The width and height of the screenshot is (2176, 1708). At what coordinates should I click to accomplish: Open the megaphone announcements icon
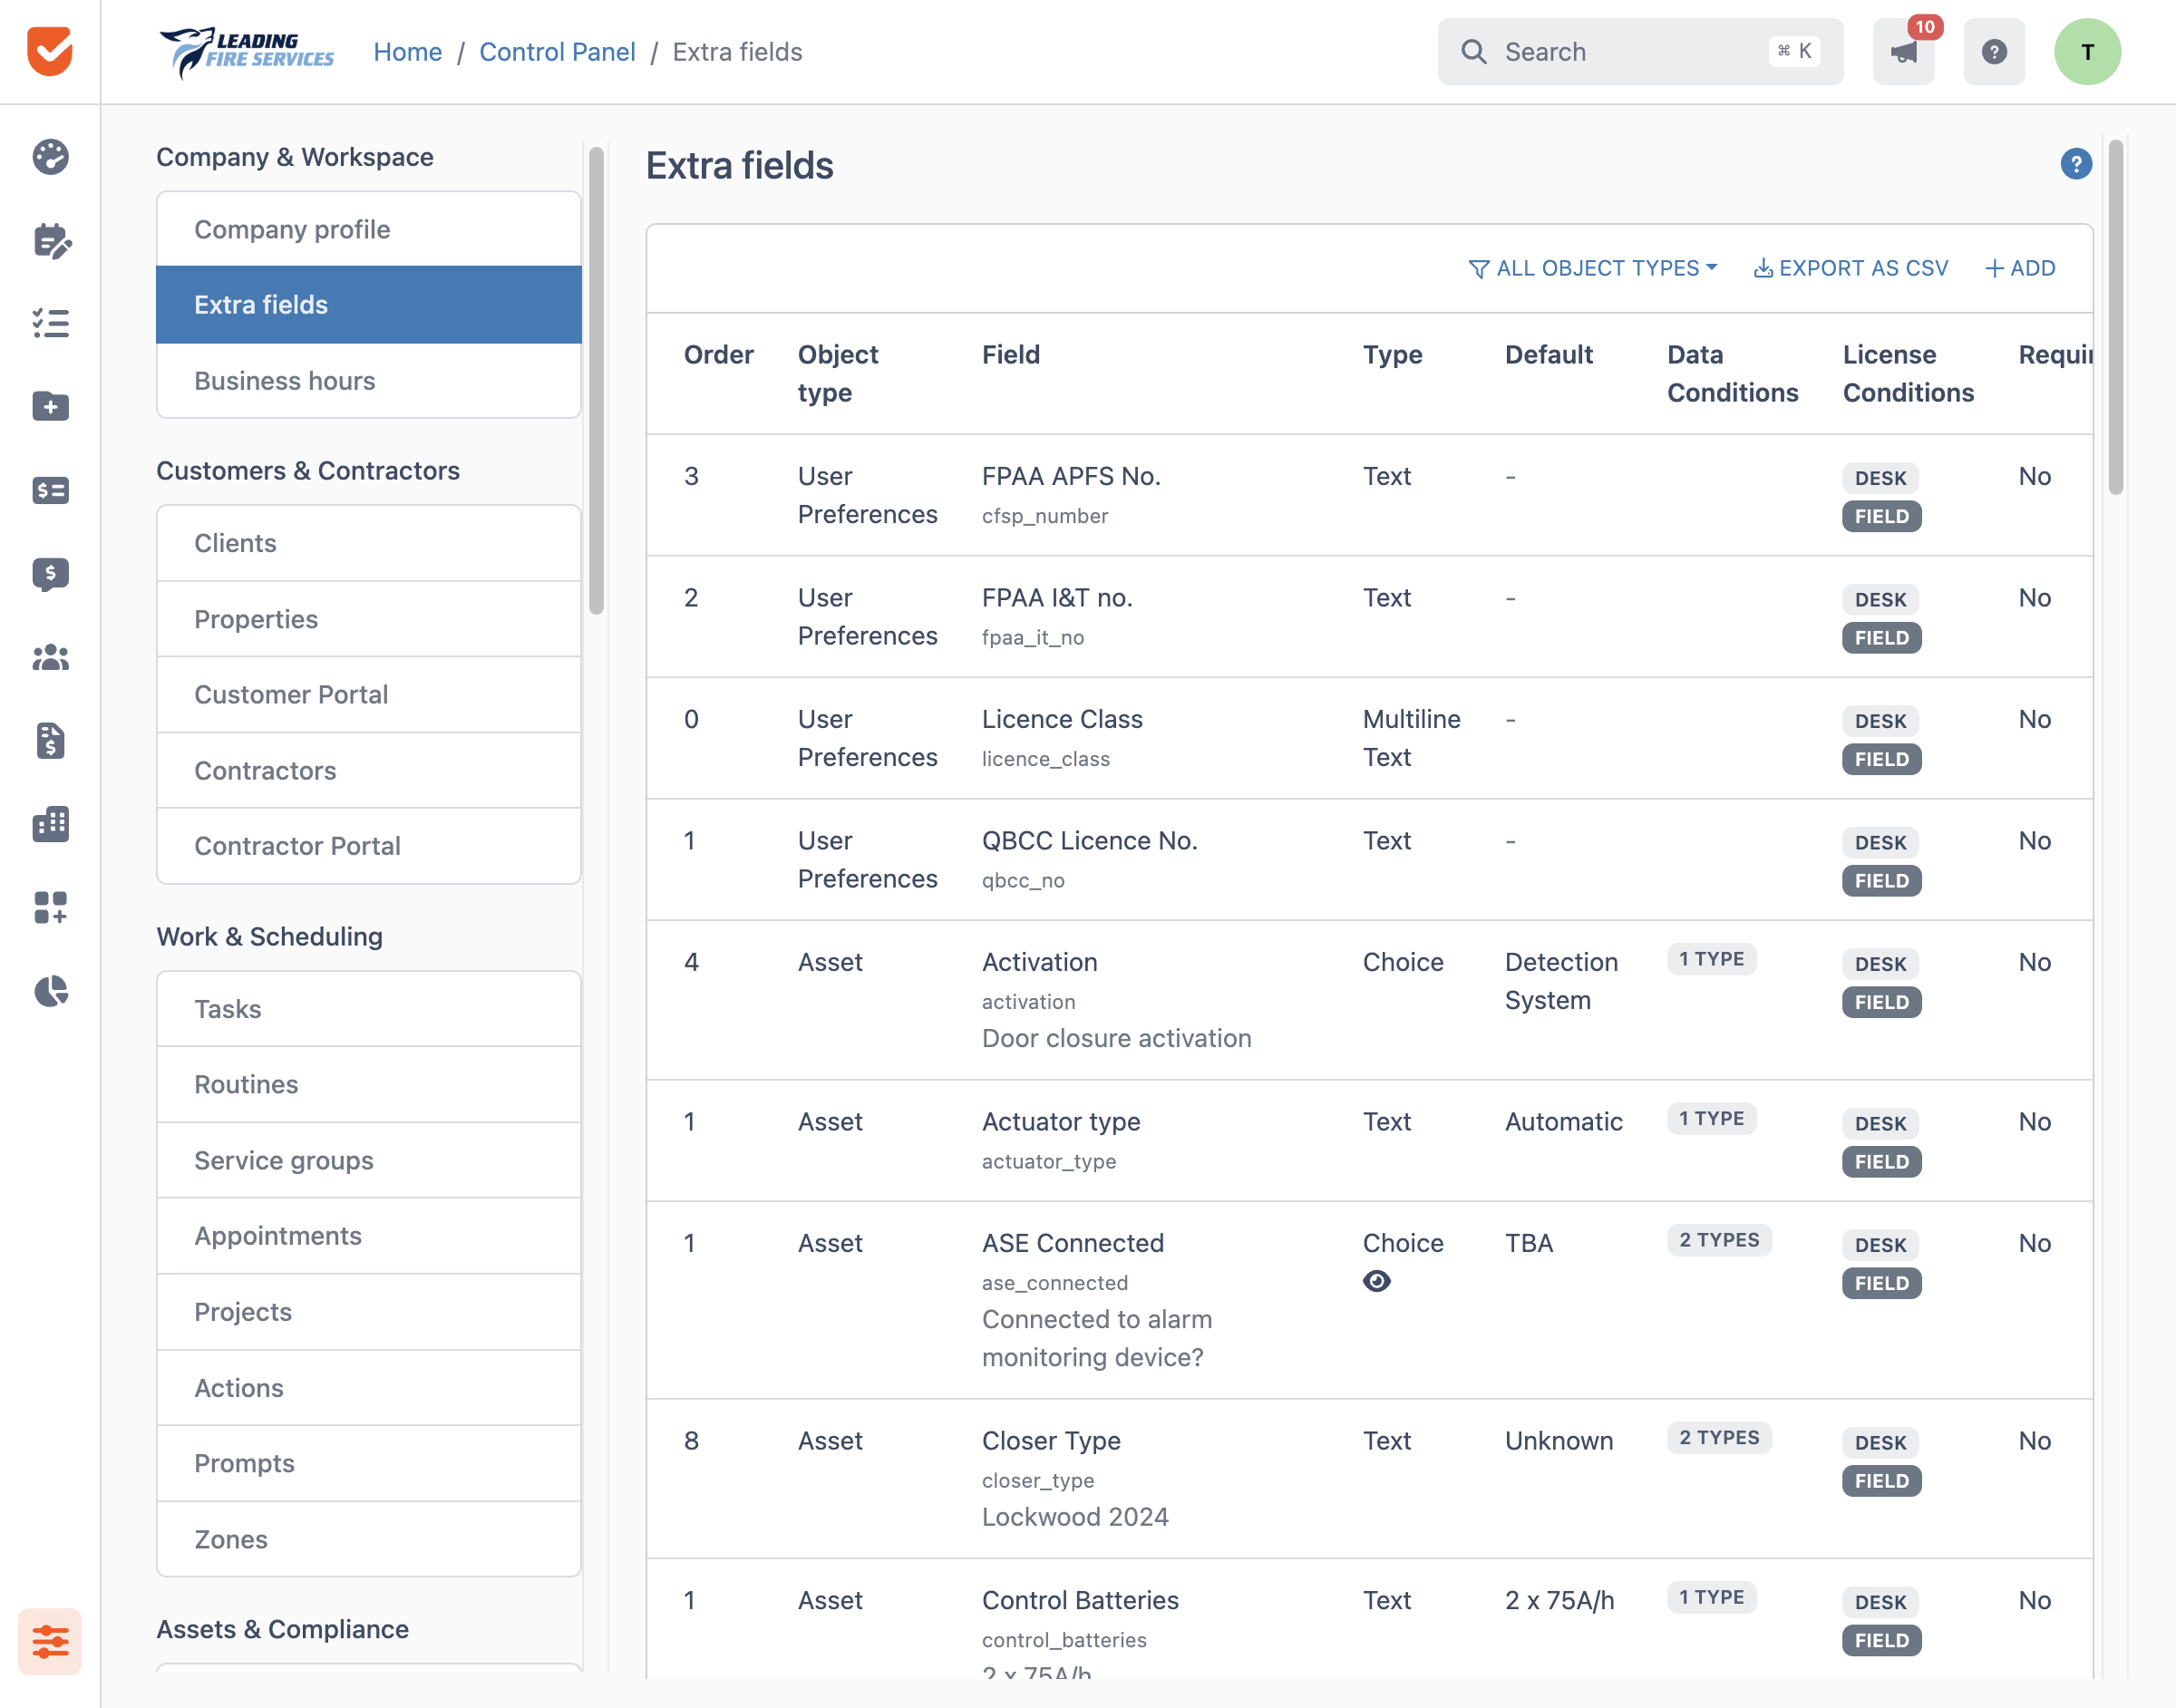[1903, 52]
